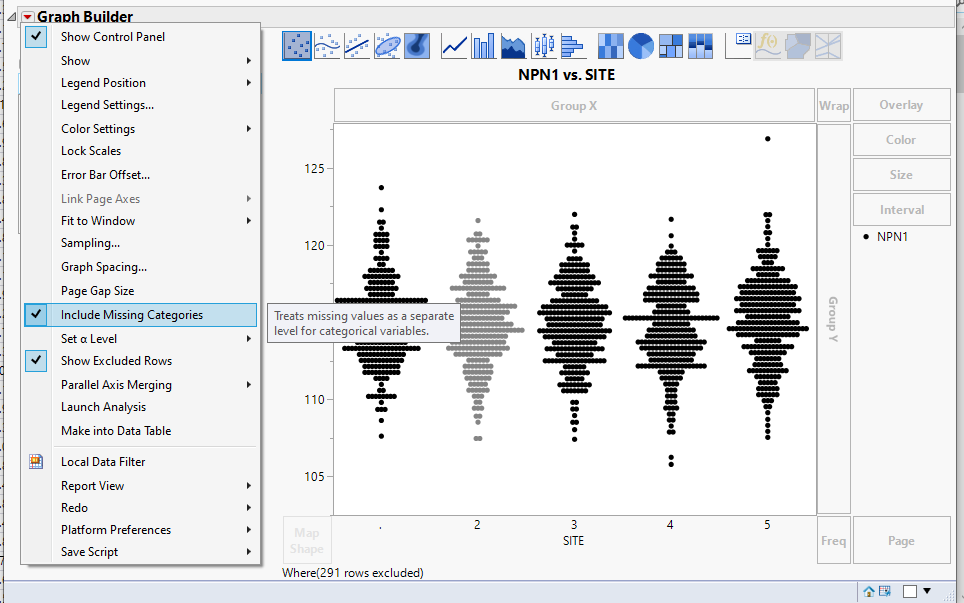Expand the Set α Level submenu

(x=141, y=339)
